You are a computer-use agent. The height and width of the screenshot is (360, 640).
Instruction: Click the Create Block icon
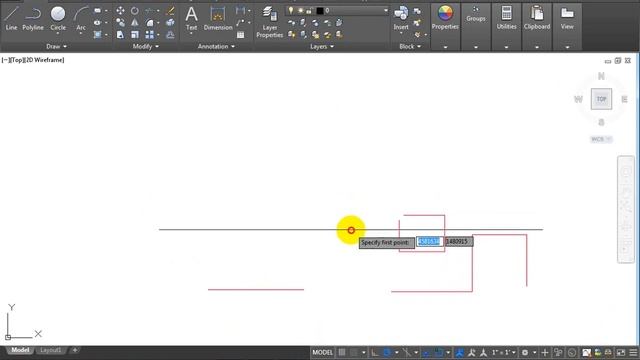417,11
